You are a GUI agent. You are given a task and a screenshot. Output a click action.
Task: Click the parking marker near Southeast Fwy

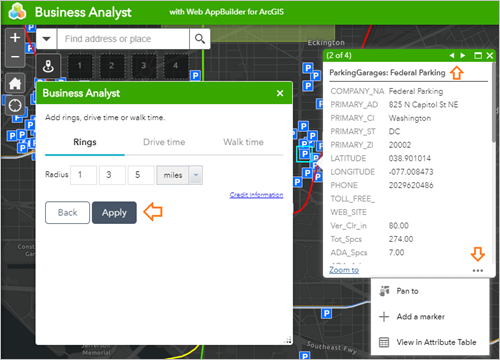(x=304, y=355)
